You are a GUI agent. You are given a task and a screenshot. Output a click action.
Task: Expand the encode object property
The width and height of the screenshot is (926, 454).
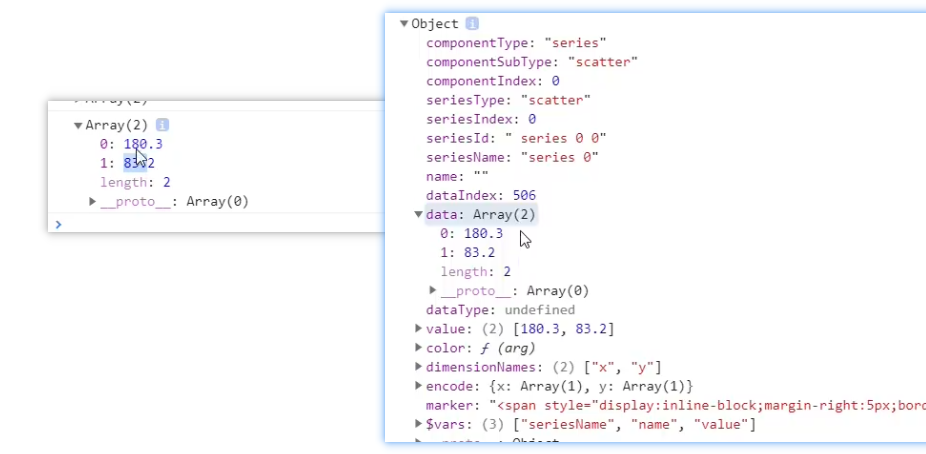click(x=419, y=386)
